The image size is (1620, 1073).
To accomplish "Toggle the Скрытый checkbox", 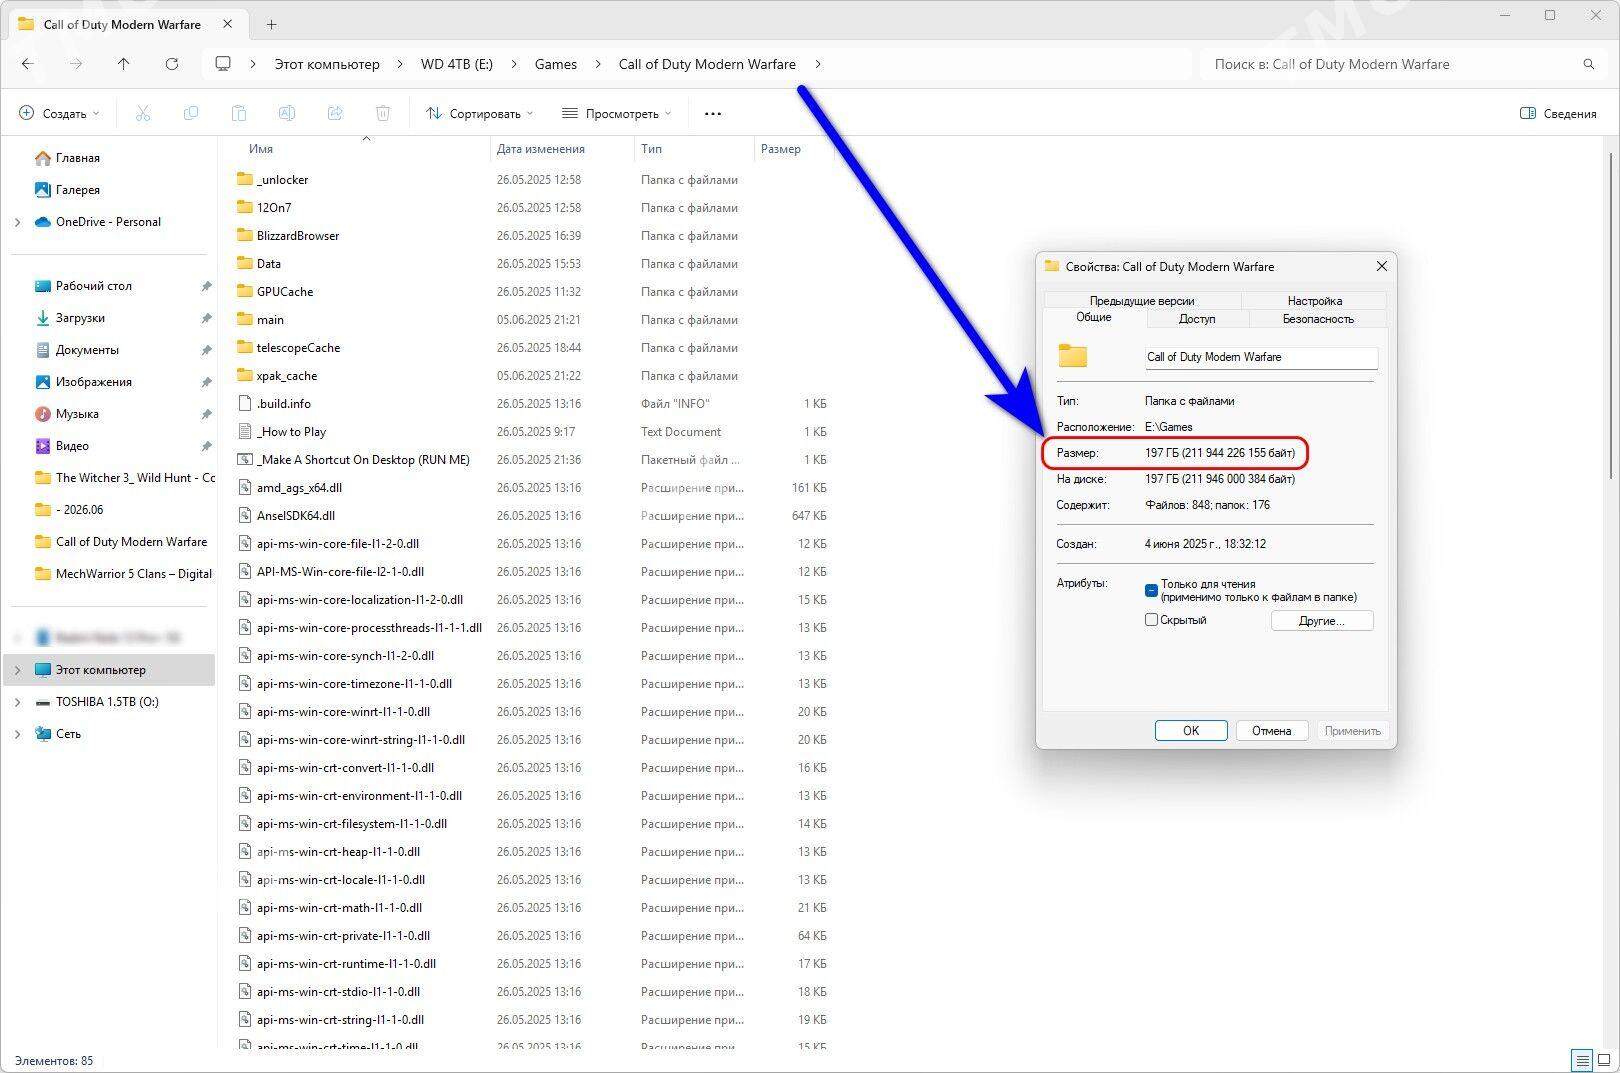I will point(1151,620).
